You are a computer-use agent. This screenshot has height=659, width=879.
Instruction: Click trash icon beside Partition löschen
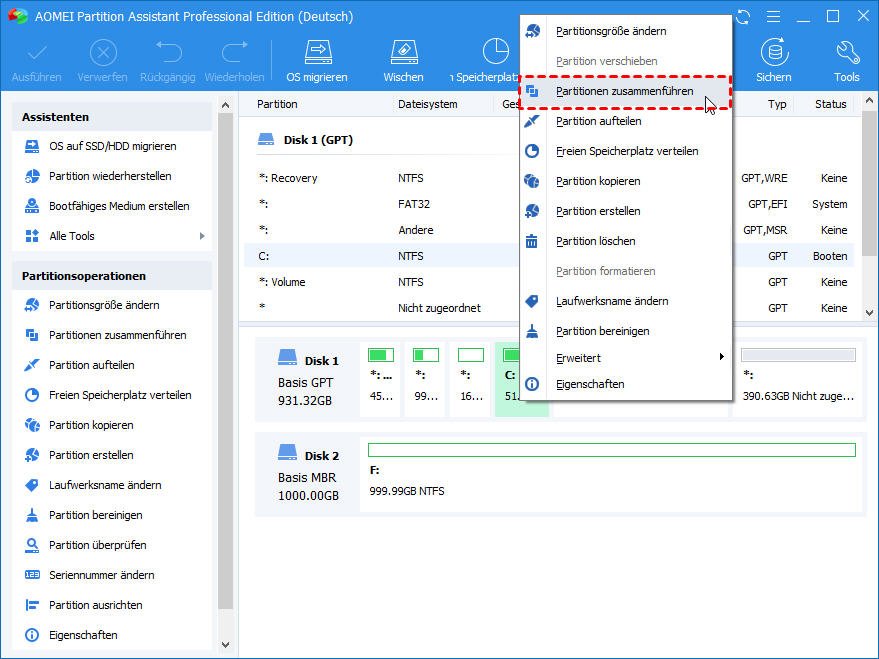(x=531, y=241)
